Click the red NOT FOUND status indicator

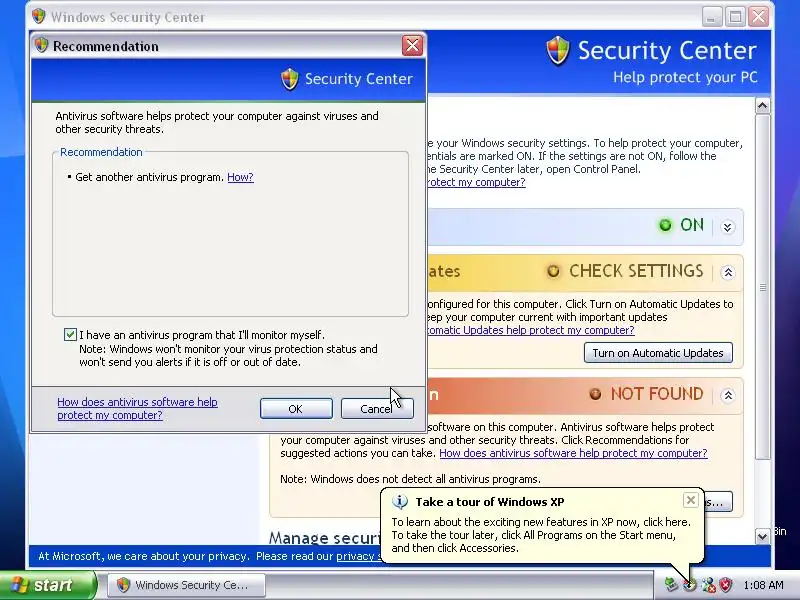click(595, 394)
